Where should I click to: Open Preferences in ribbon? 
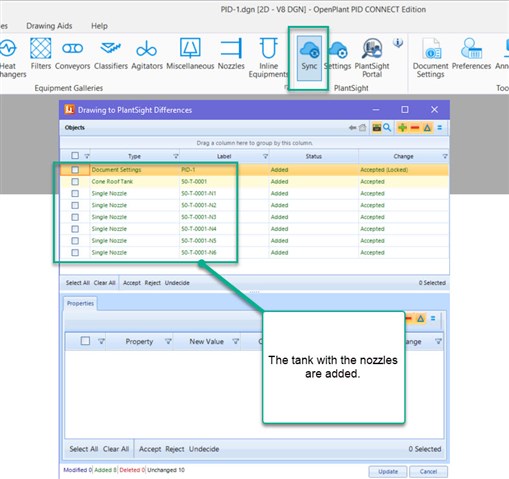coord(471,54)
